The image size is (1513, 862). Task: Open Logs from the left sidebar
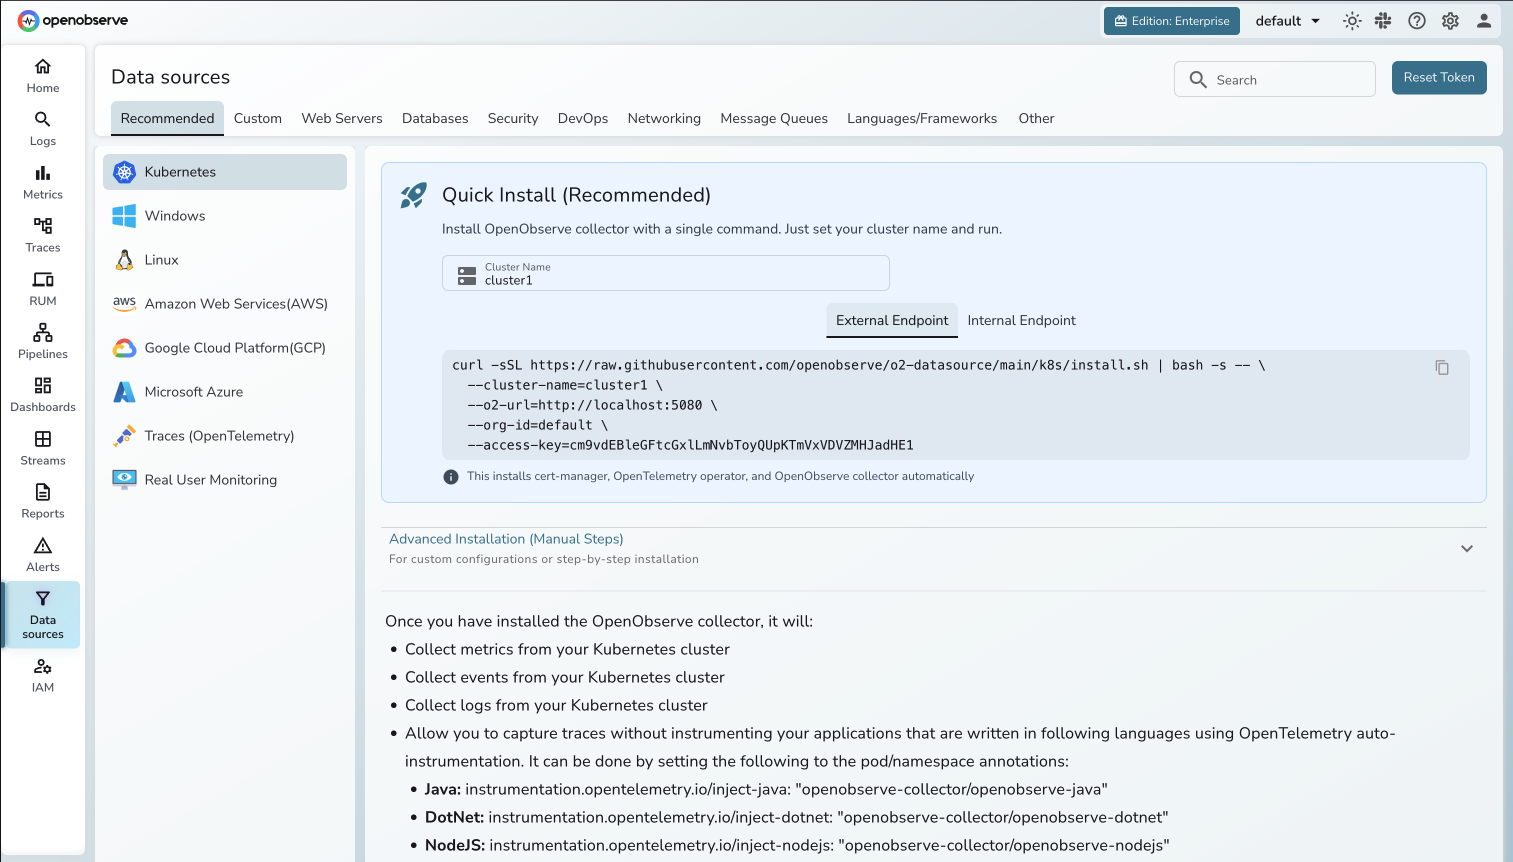point(42,128)
